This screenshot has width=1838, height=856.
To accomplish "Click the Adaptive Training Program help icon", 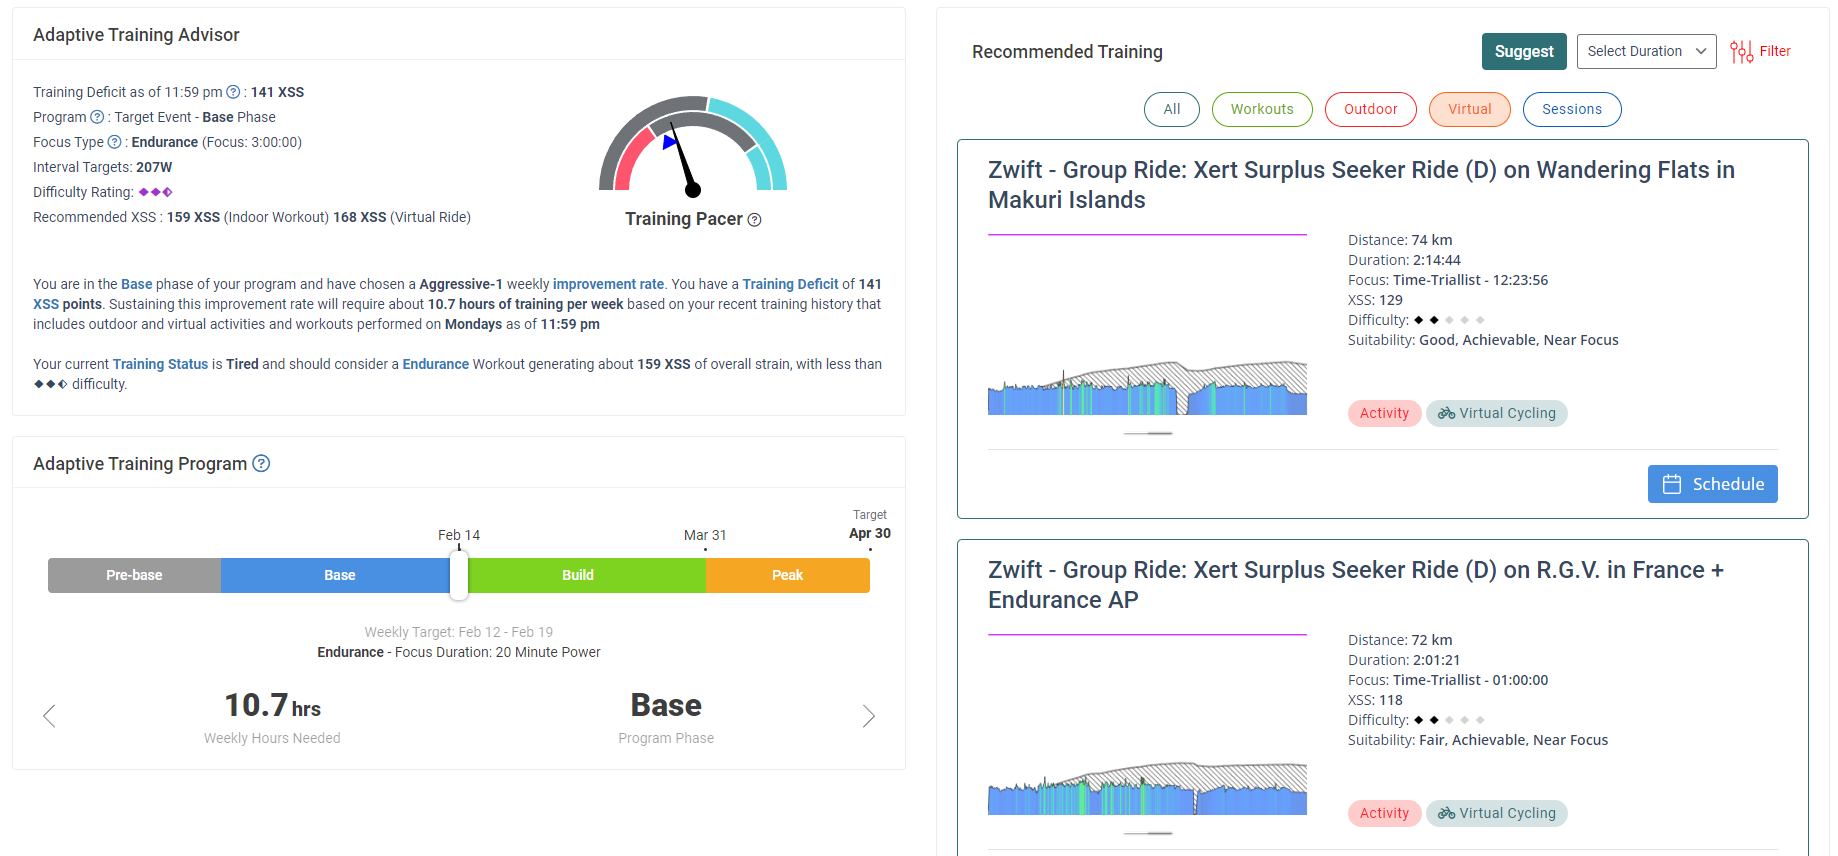I will [261, 463].
